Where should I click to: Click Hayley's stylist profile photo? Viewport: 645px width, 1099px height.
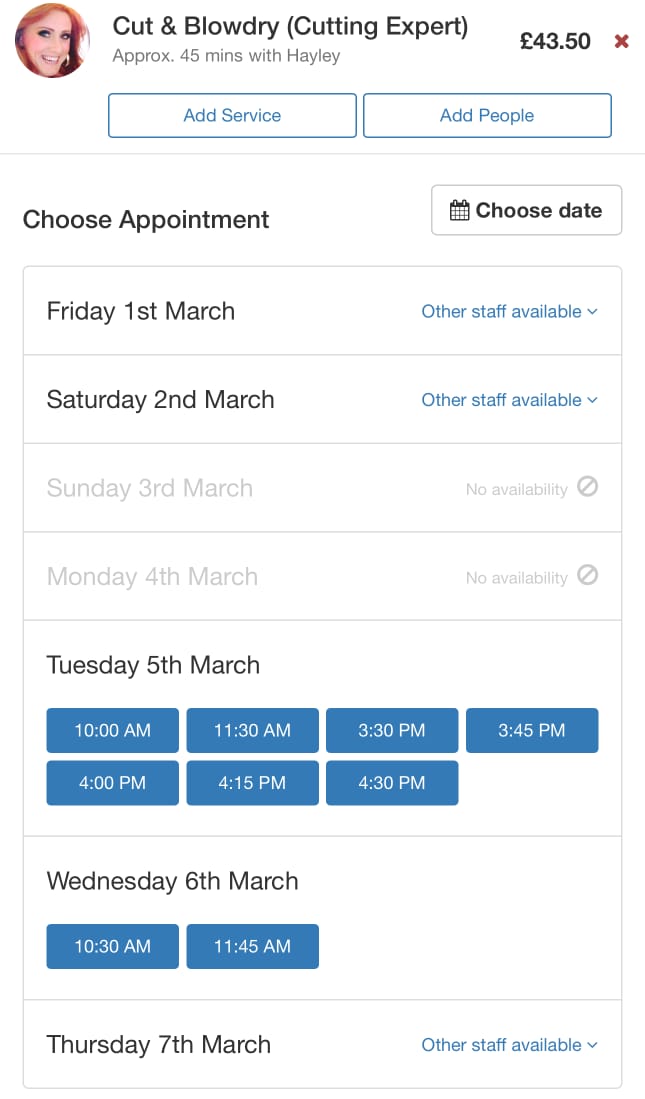pos(52,40)
